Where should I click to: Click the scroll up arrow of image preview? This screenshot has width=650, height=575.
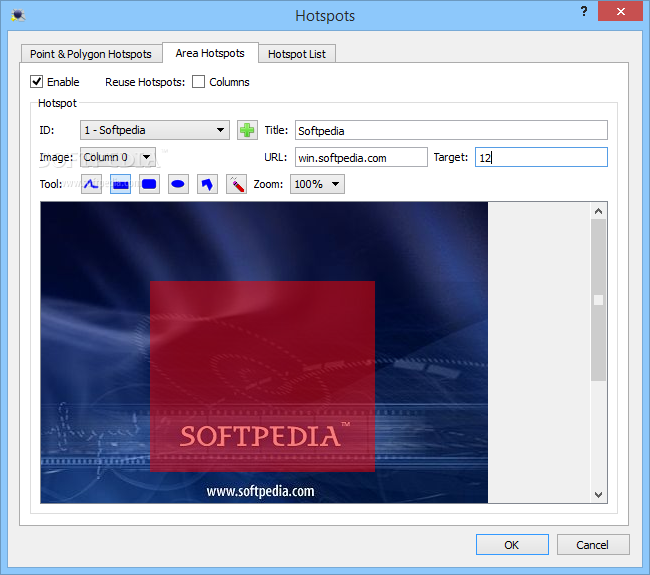pyautogui.click(x=598, y=211)
